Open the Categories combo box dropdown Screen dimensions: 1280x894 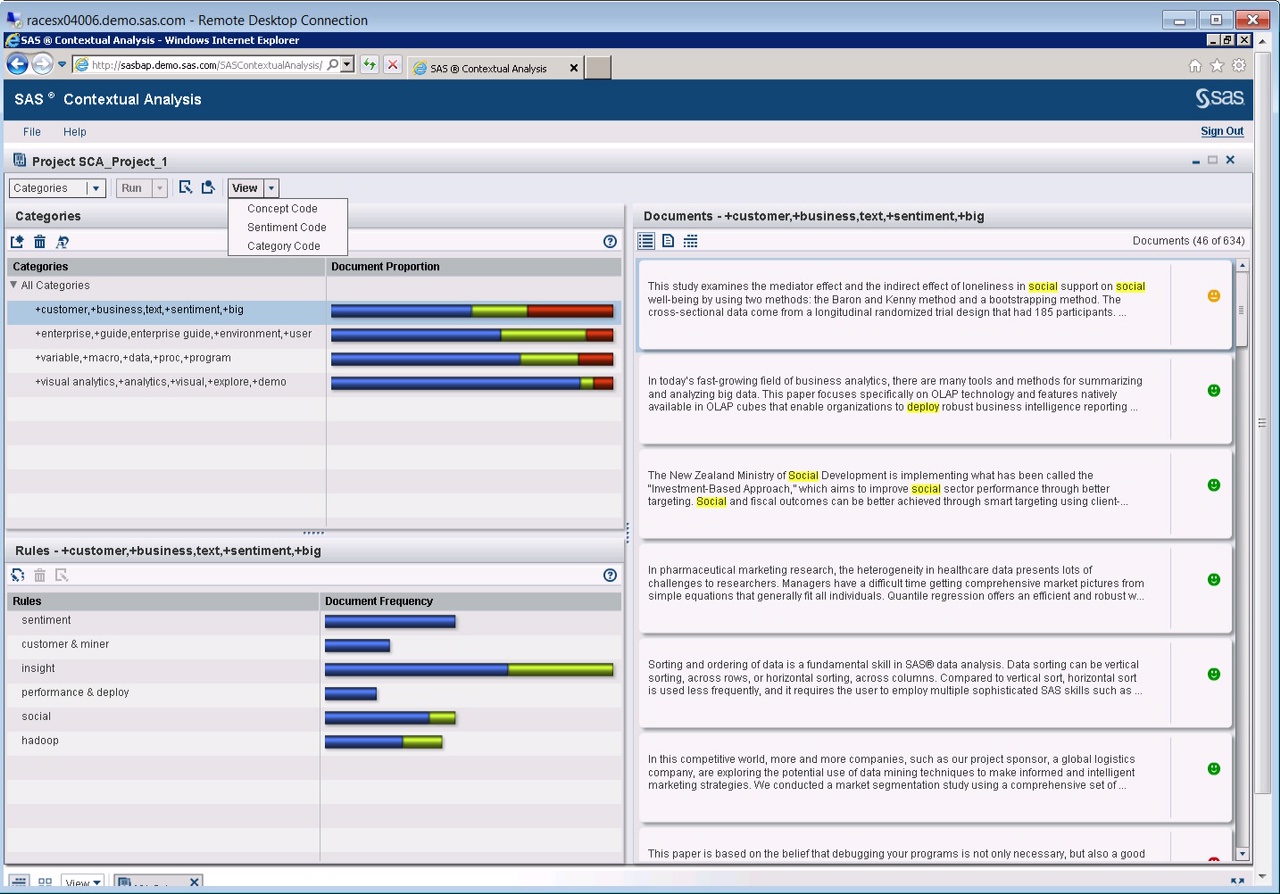click(95, 188)
